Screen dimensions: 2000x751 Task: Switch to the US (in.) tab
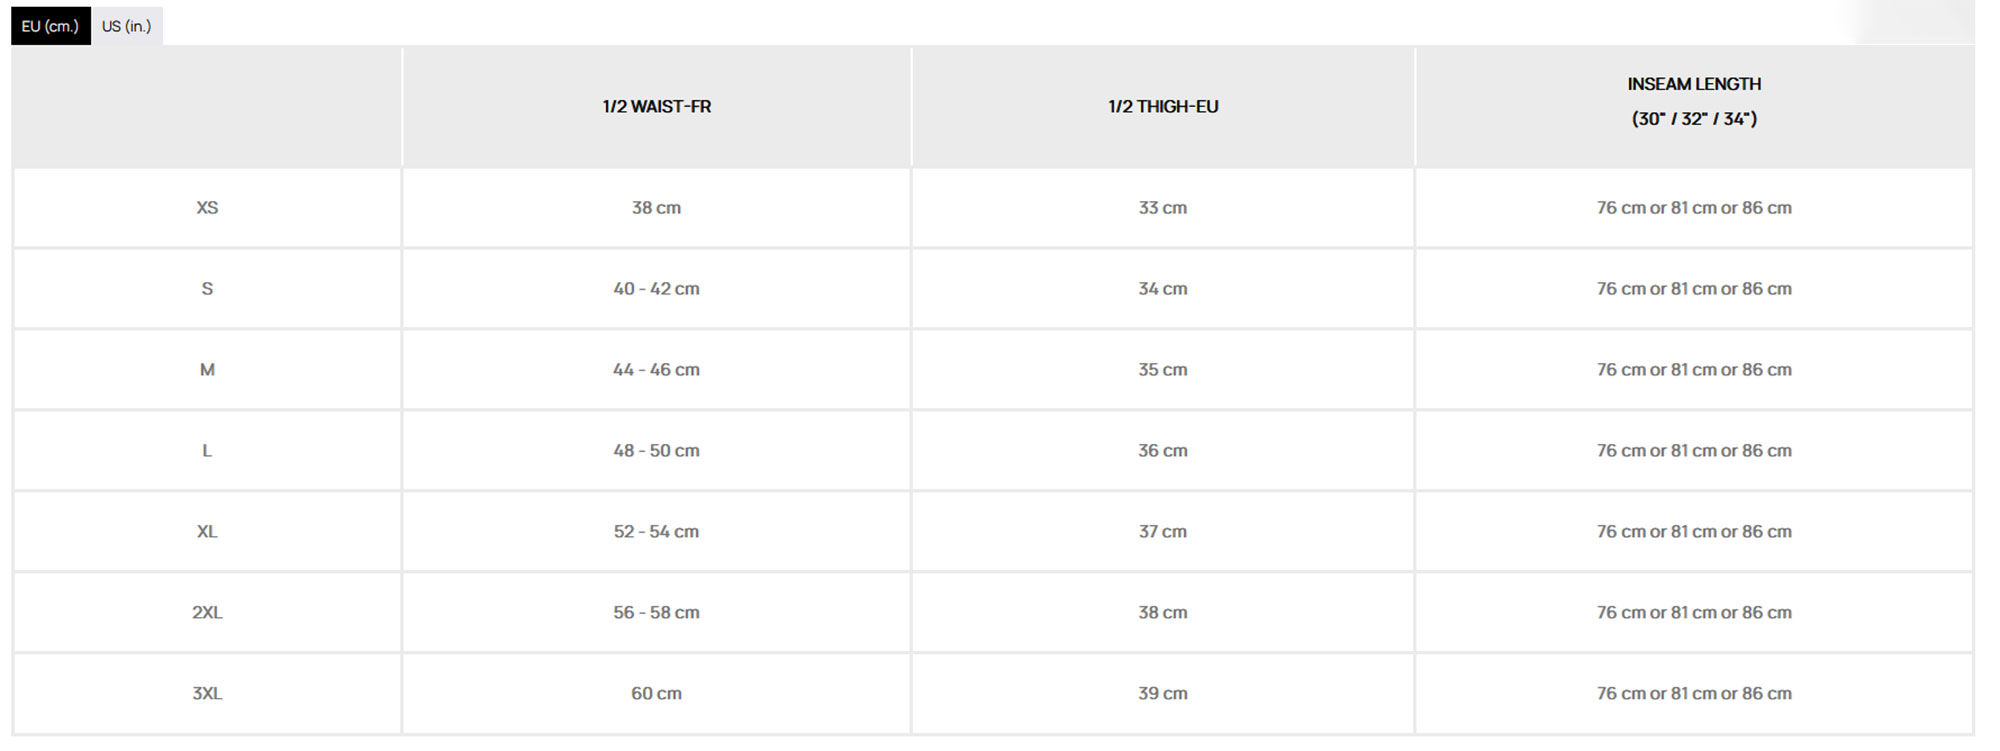[127, 26]
